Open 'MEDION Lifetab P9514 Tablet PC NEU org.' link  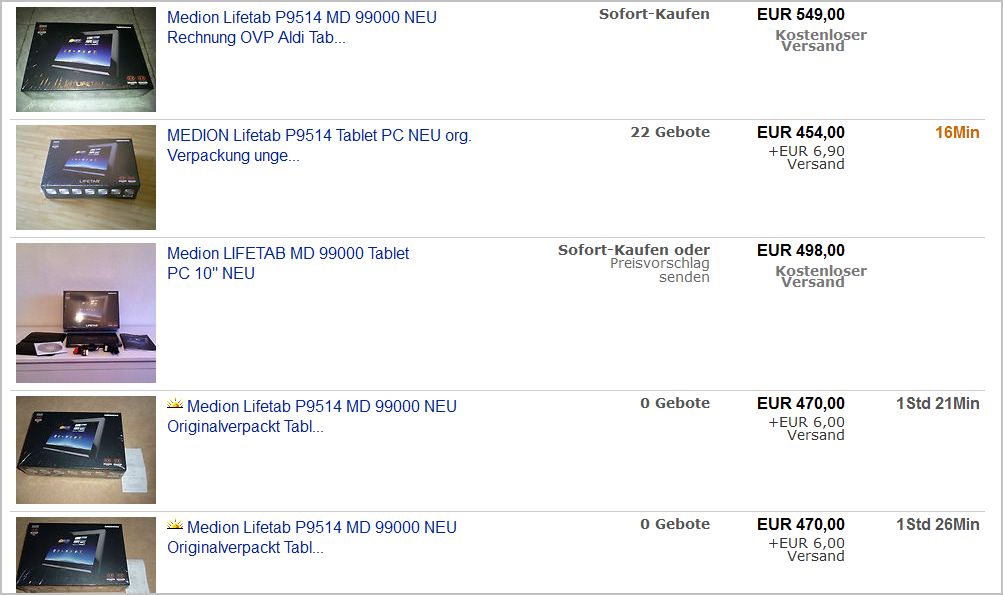[x=319, y=145]
